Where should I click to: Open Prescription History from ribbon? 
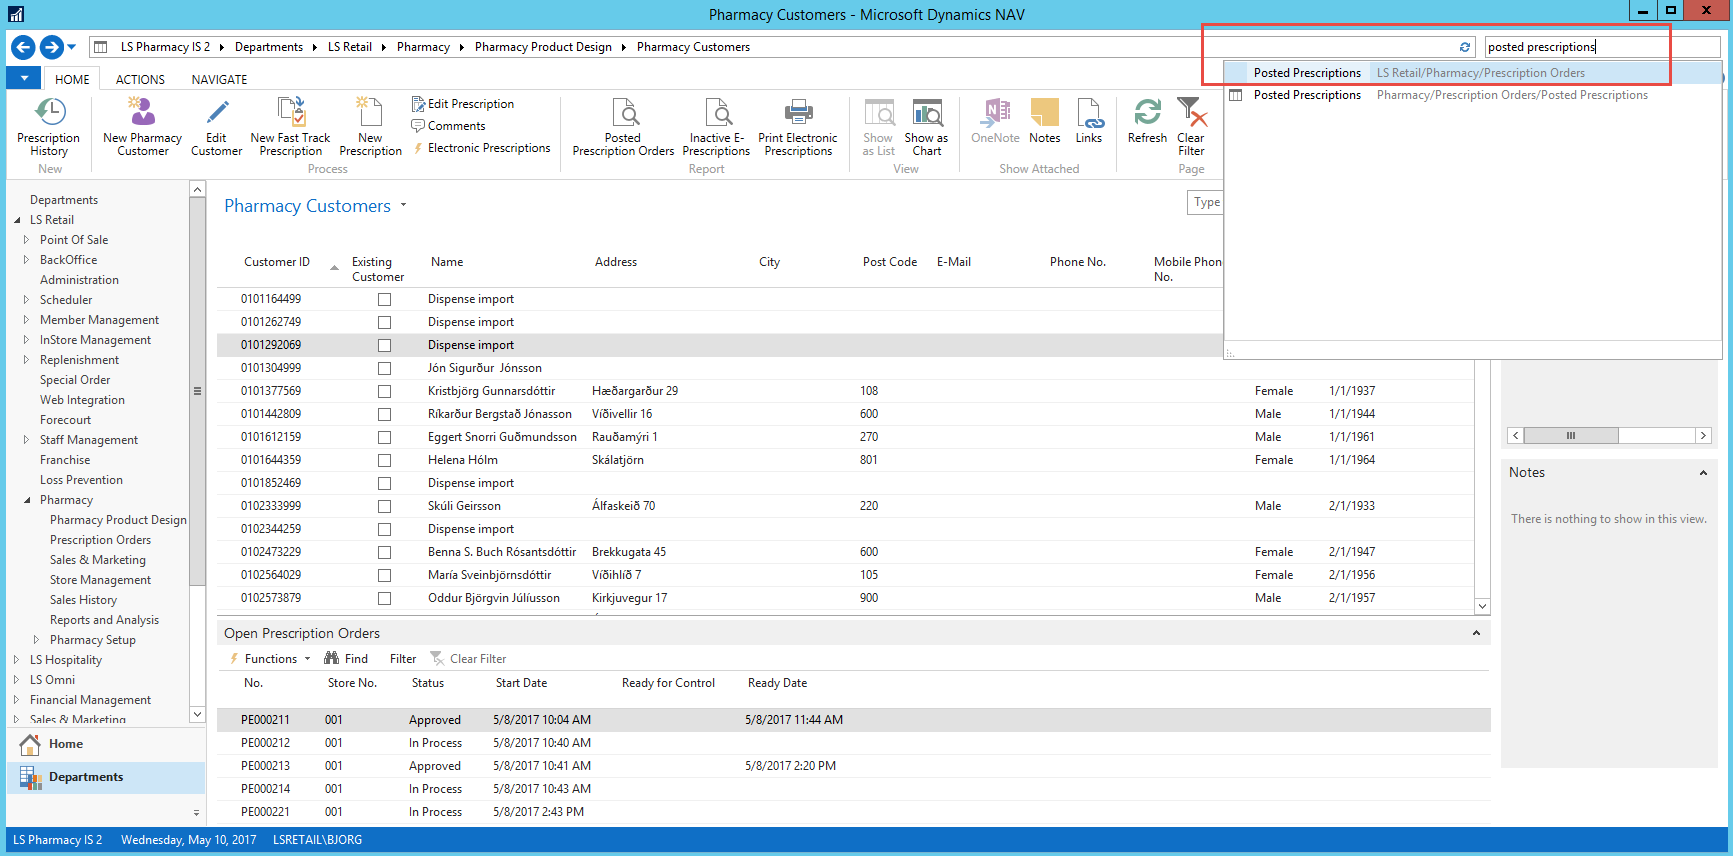tap(49, 126)
